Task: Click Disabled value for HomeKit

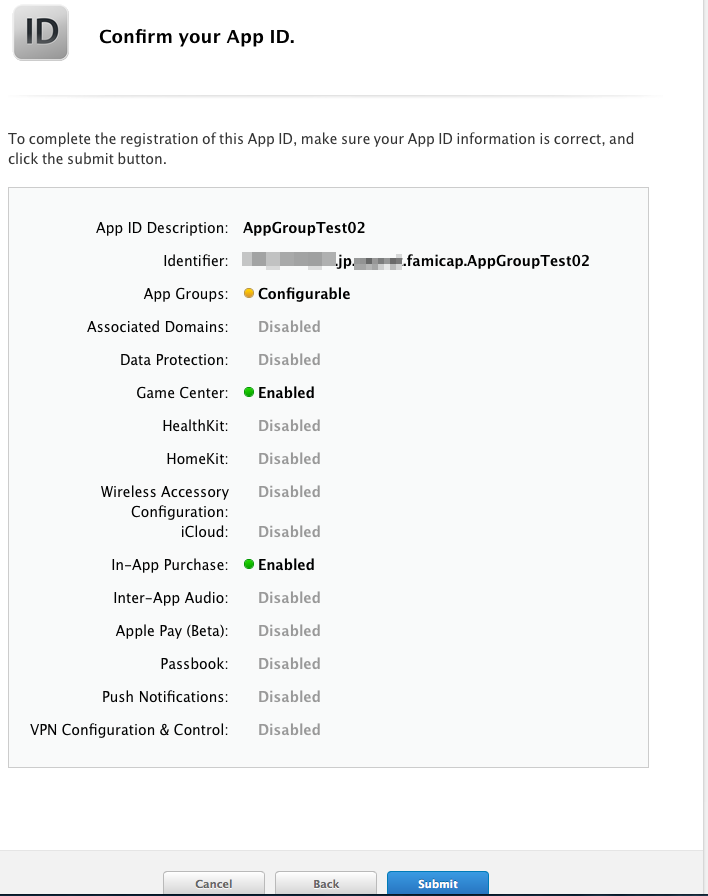Action: tap(289, 459)
